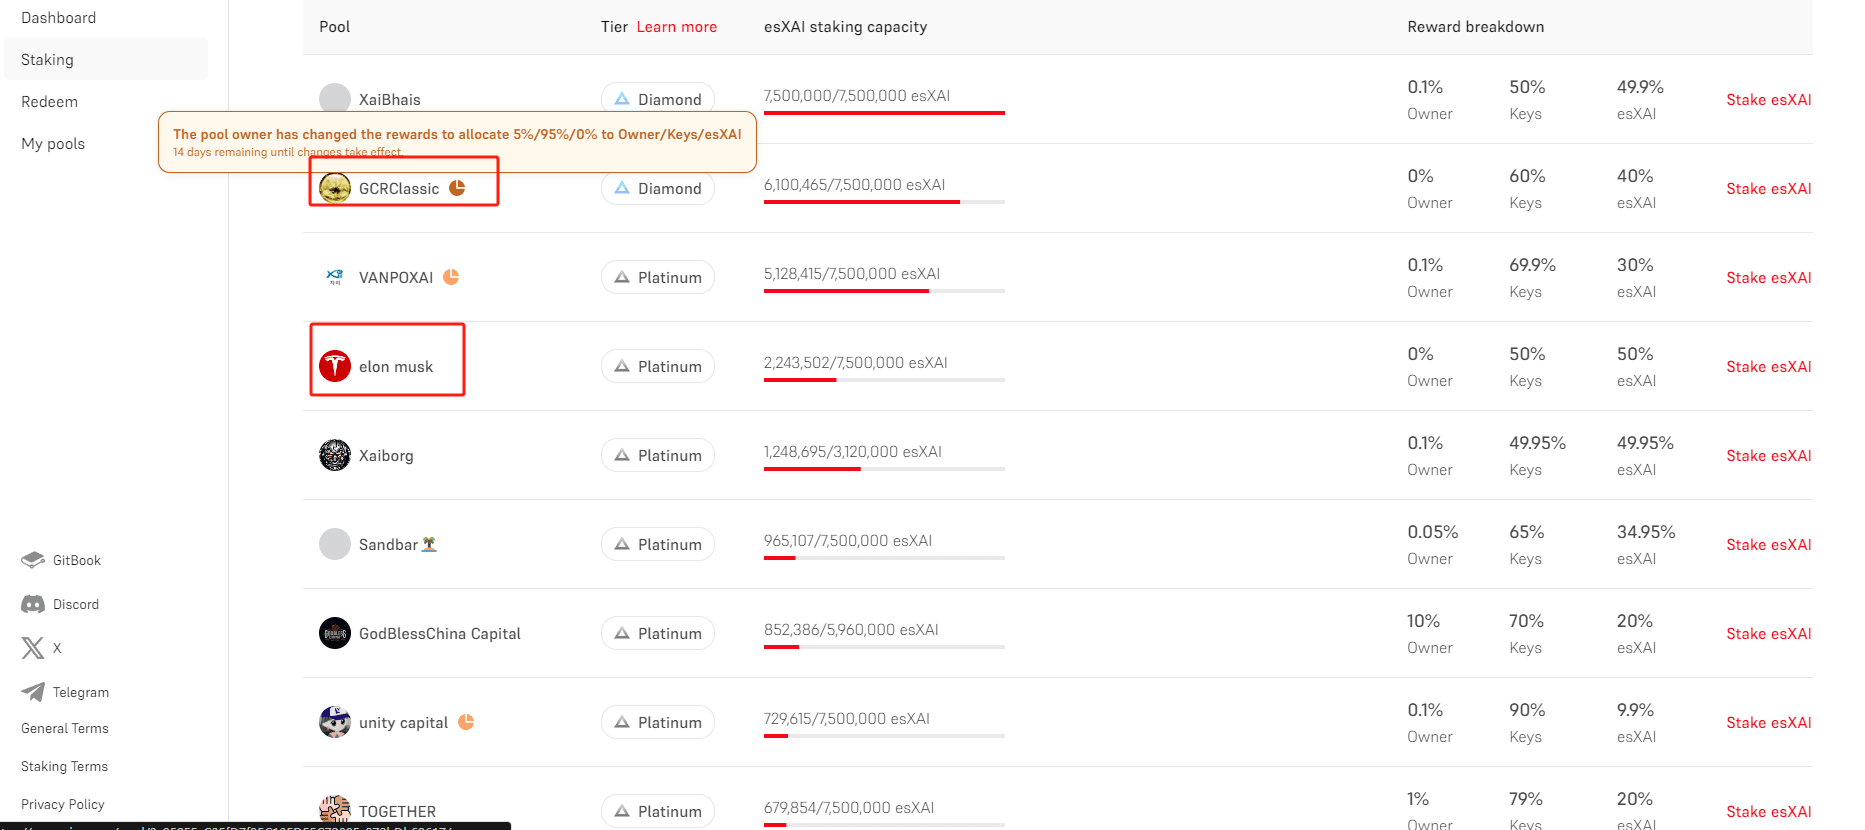Open My pools in sidebar
Viewport: 1865px width, 830px height.
[x=53, y=144]
